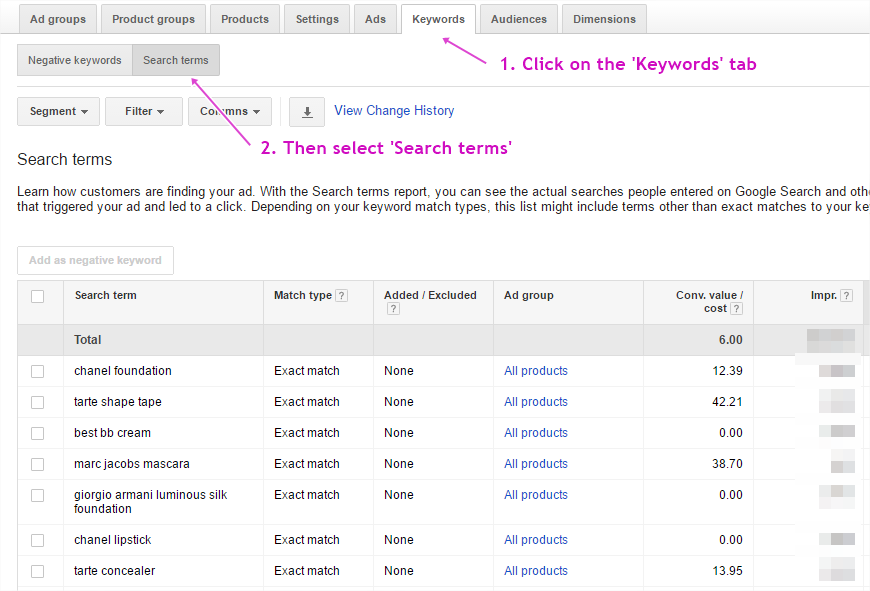The image size is (870, 591).
Task: Open the Dimensions tab
Action: [604, 19]
